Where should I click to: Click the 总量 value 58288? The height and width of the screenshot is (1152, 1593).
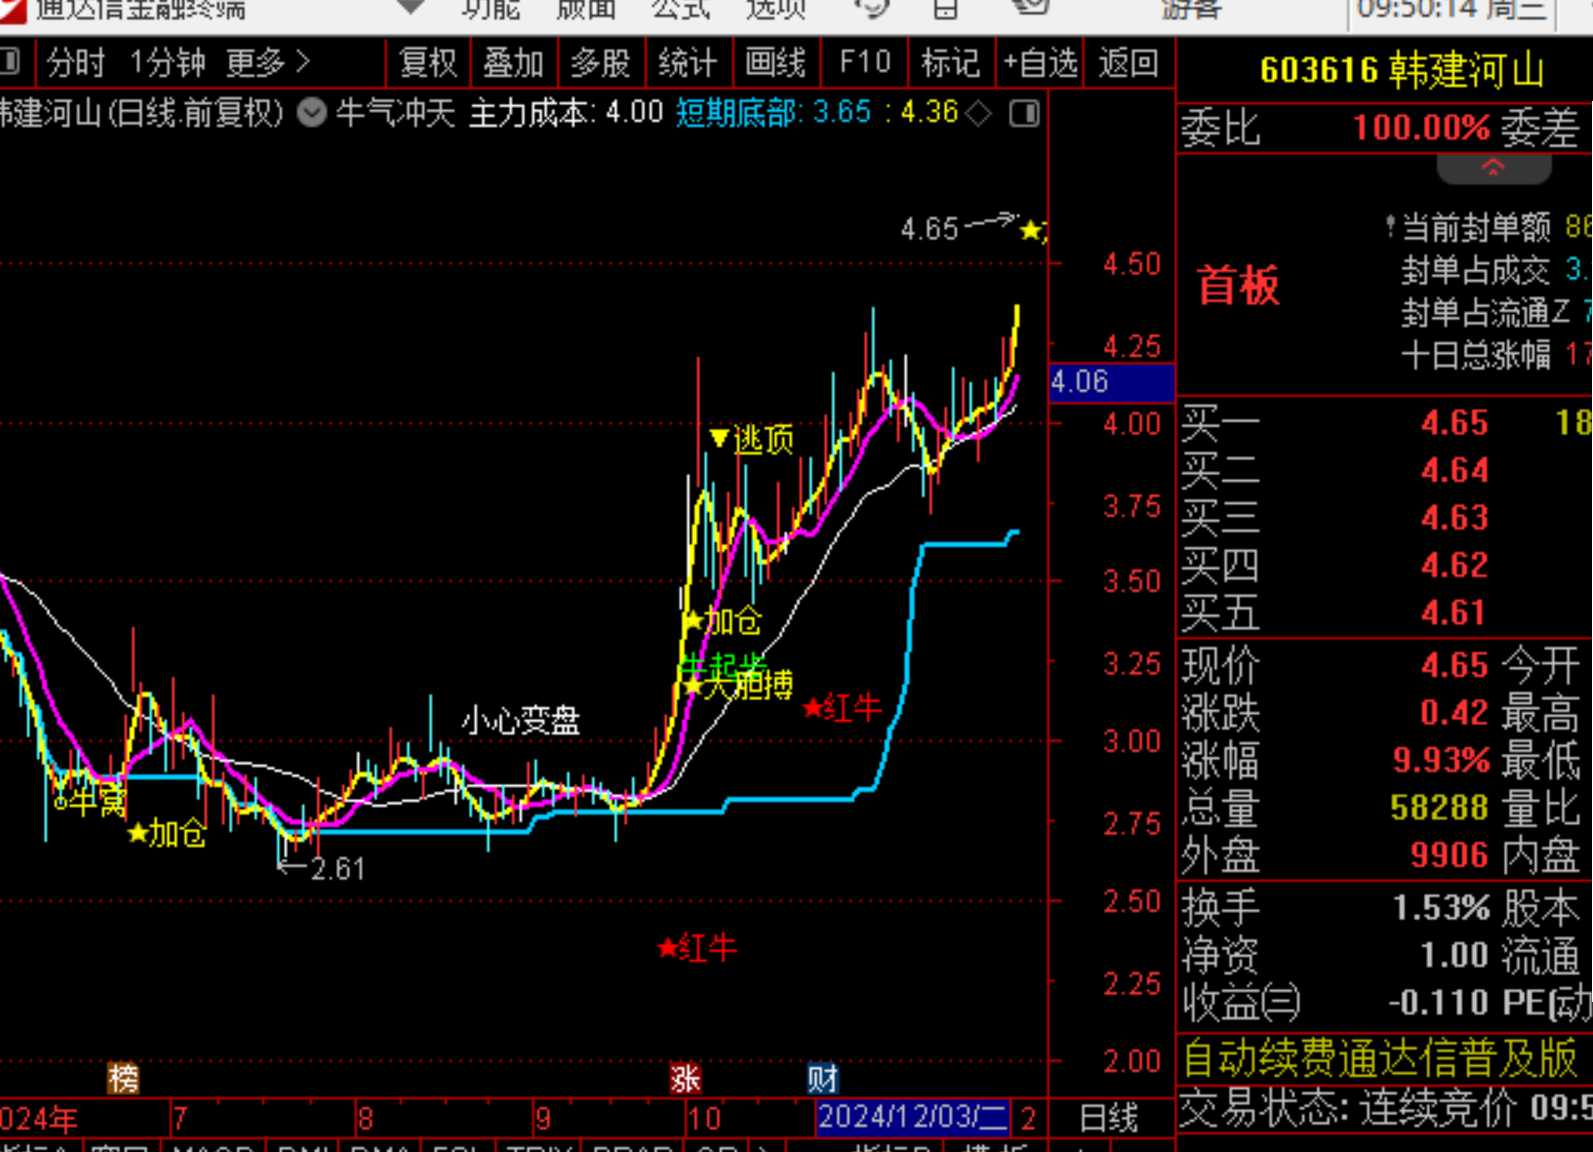point(1440,808)
